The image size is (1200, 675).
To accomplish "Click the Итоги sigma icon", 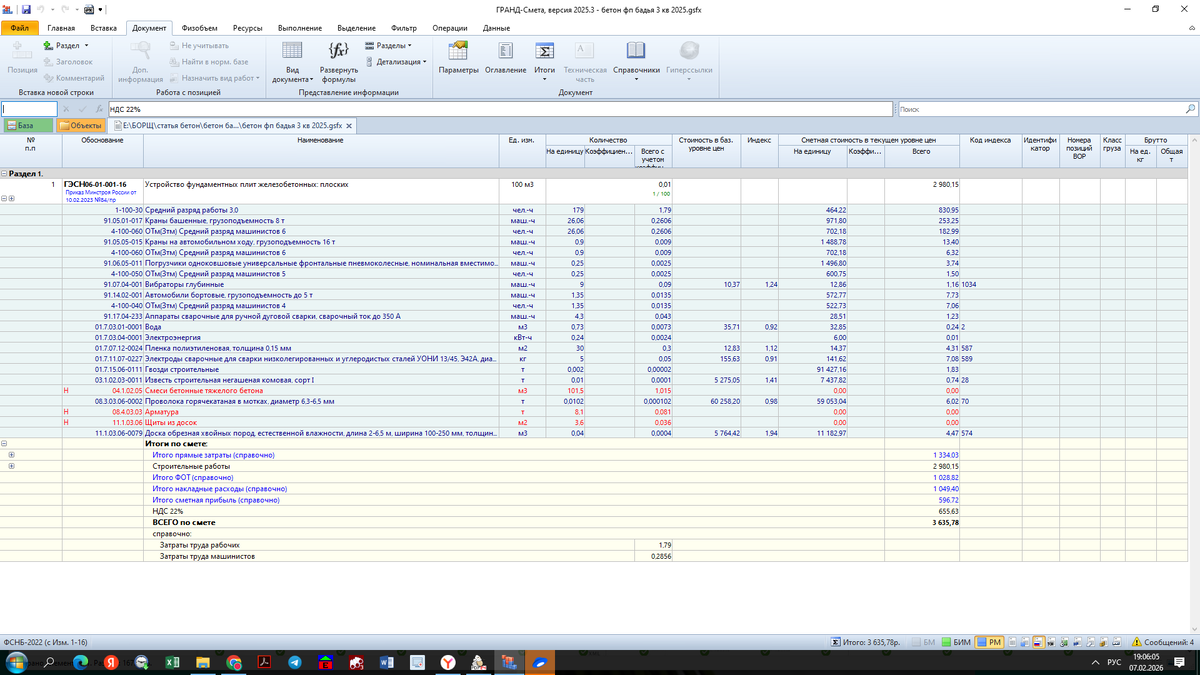I will 545,51.
